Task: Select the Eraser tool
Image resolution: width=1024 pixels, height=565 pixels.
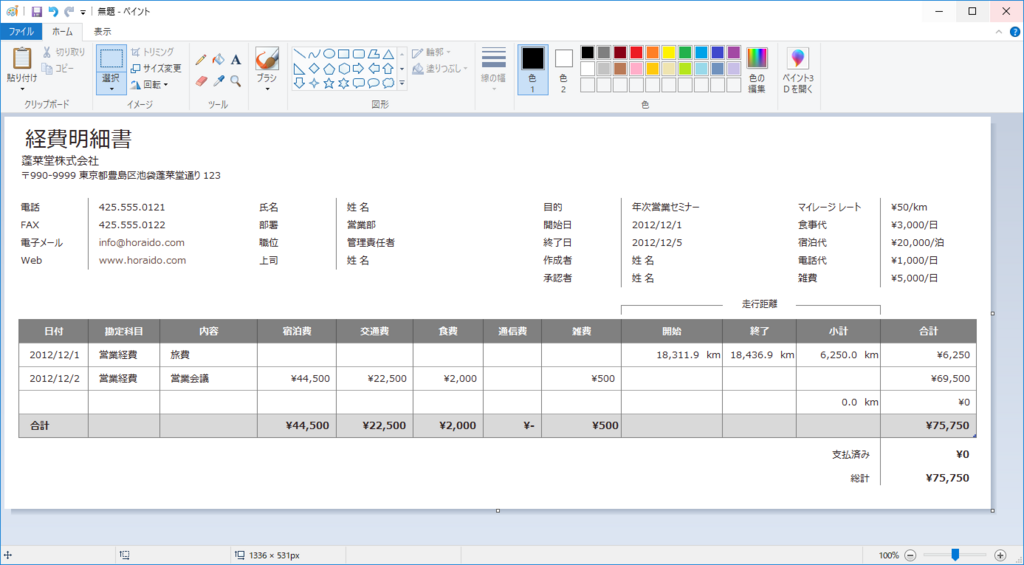Action: point(201,80)
